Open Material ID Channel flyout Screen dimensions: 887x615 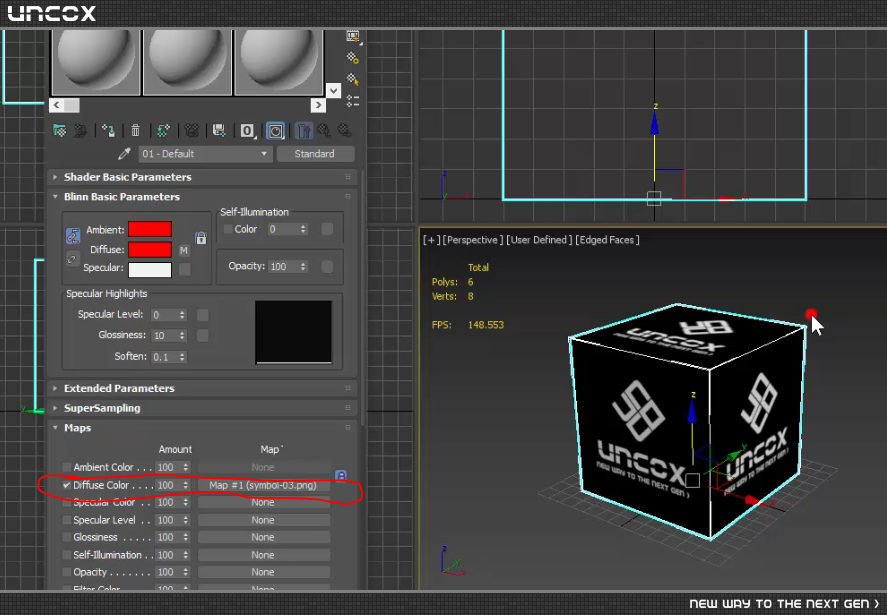coord(248,131)
